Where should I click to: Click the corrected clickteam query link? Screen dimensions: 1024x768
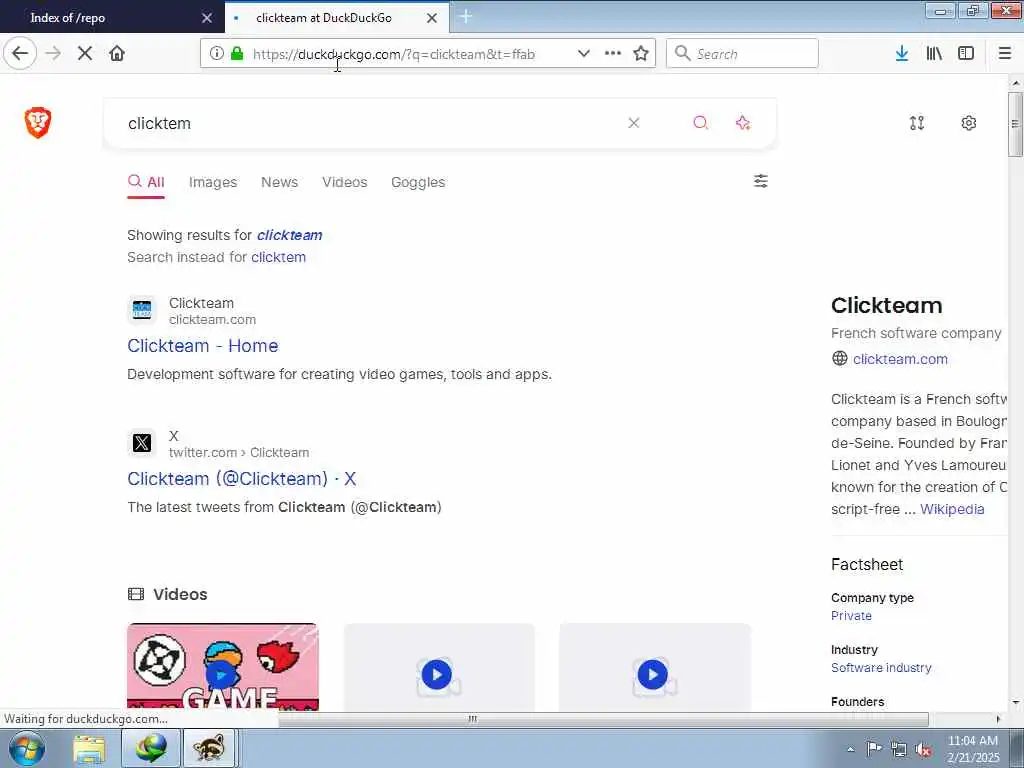coord(289,235)
